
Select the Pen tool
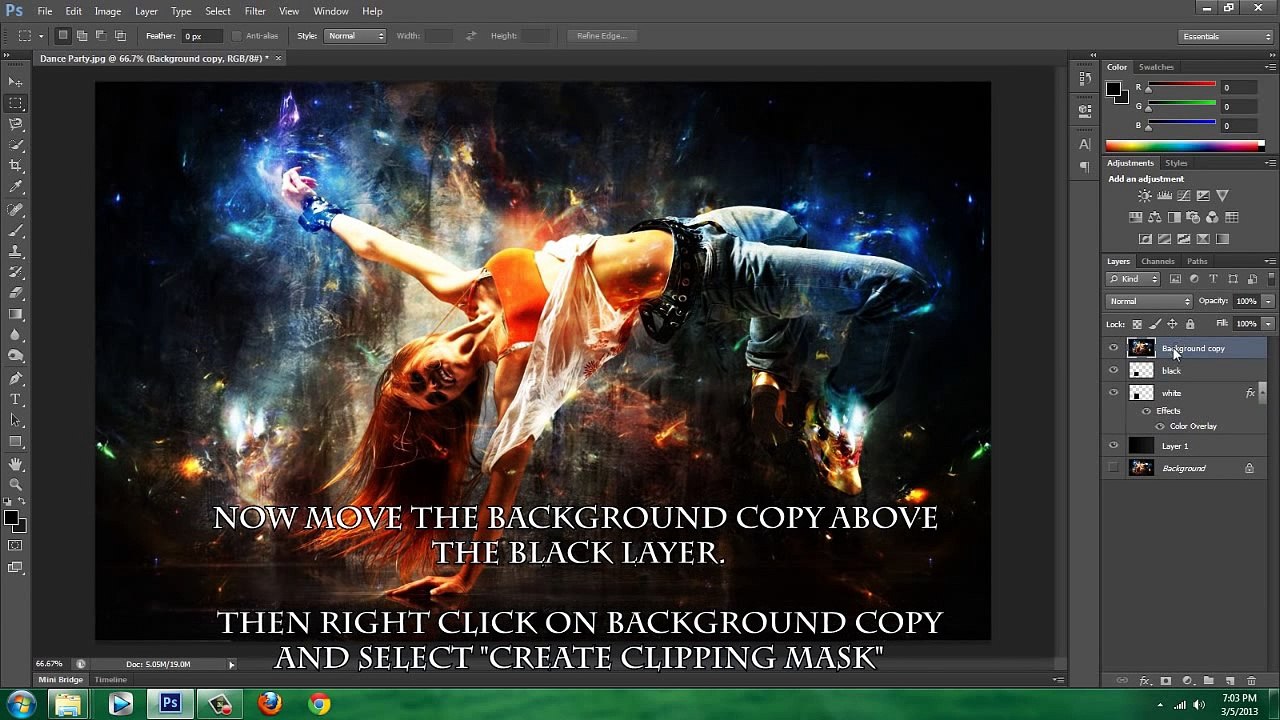pyautogui.click(x=16, y=379)
